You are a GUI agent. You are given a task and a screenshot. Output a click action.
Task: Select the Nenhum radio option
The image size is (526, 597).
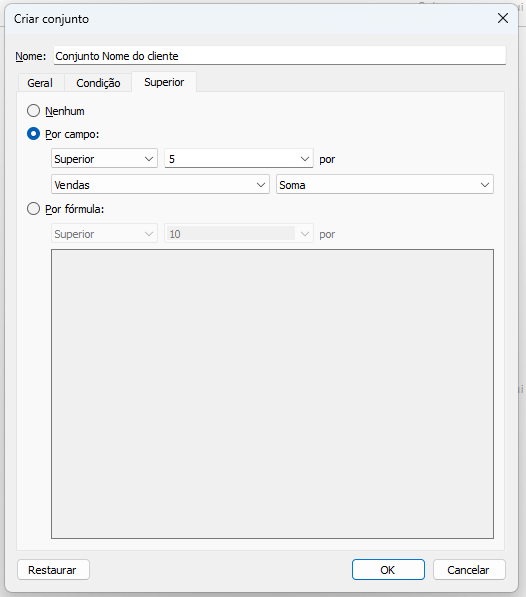click(x=33, y=111)
